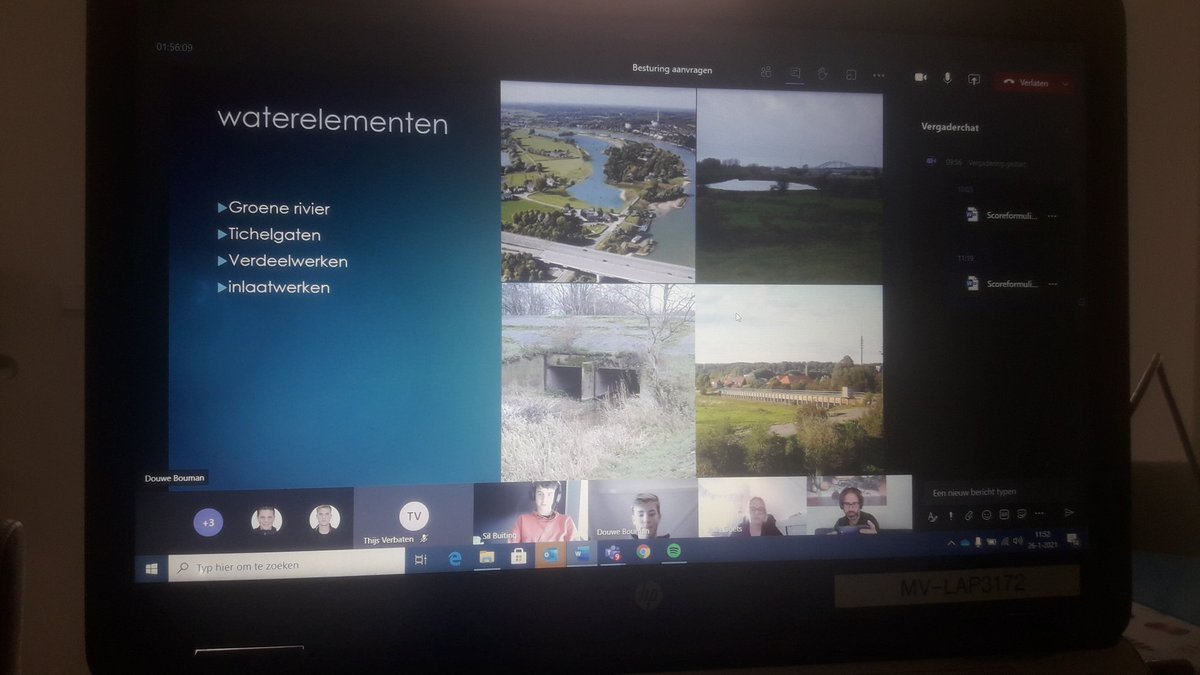Click the aerial river photo on the slide
This screenshot has height=675, width=1200.
(598, 182)
